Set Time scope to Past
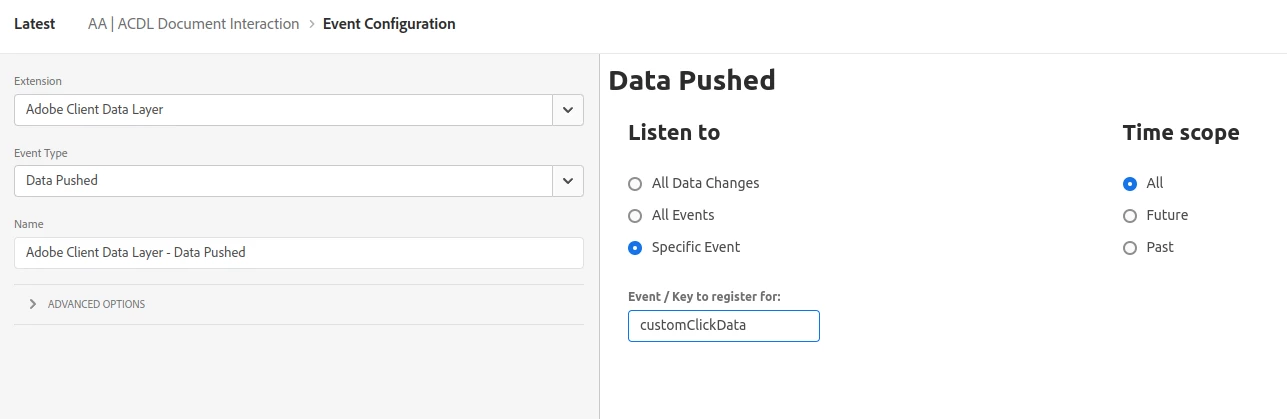The image size is (1287, 419). click(x=1130, y=248)
